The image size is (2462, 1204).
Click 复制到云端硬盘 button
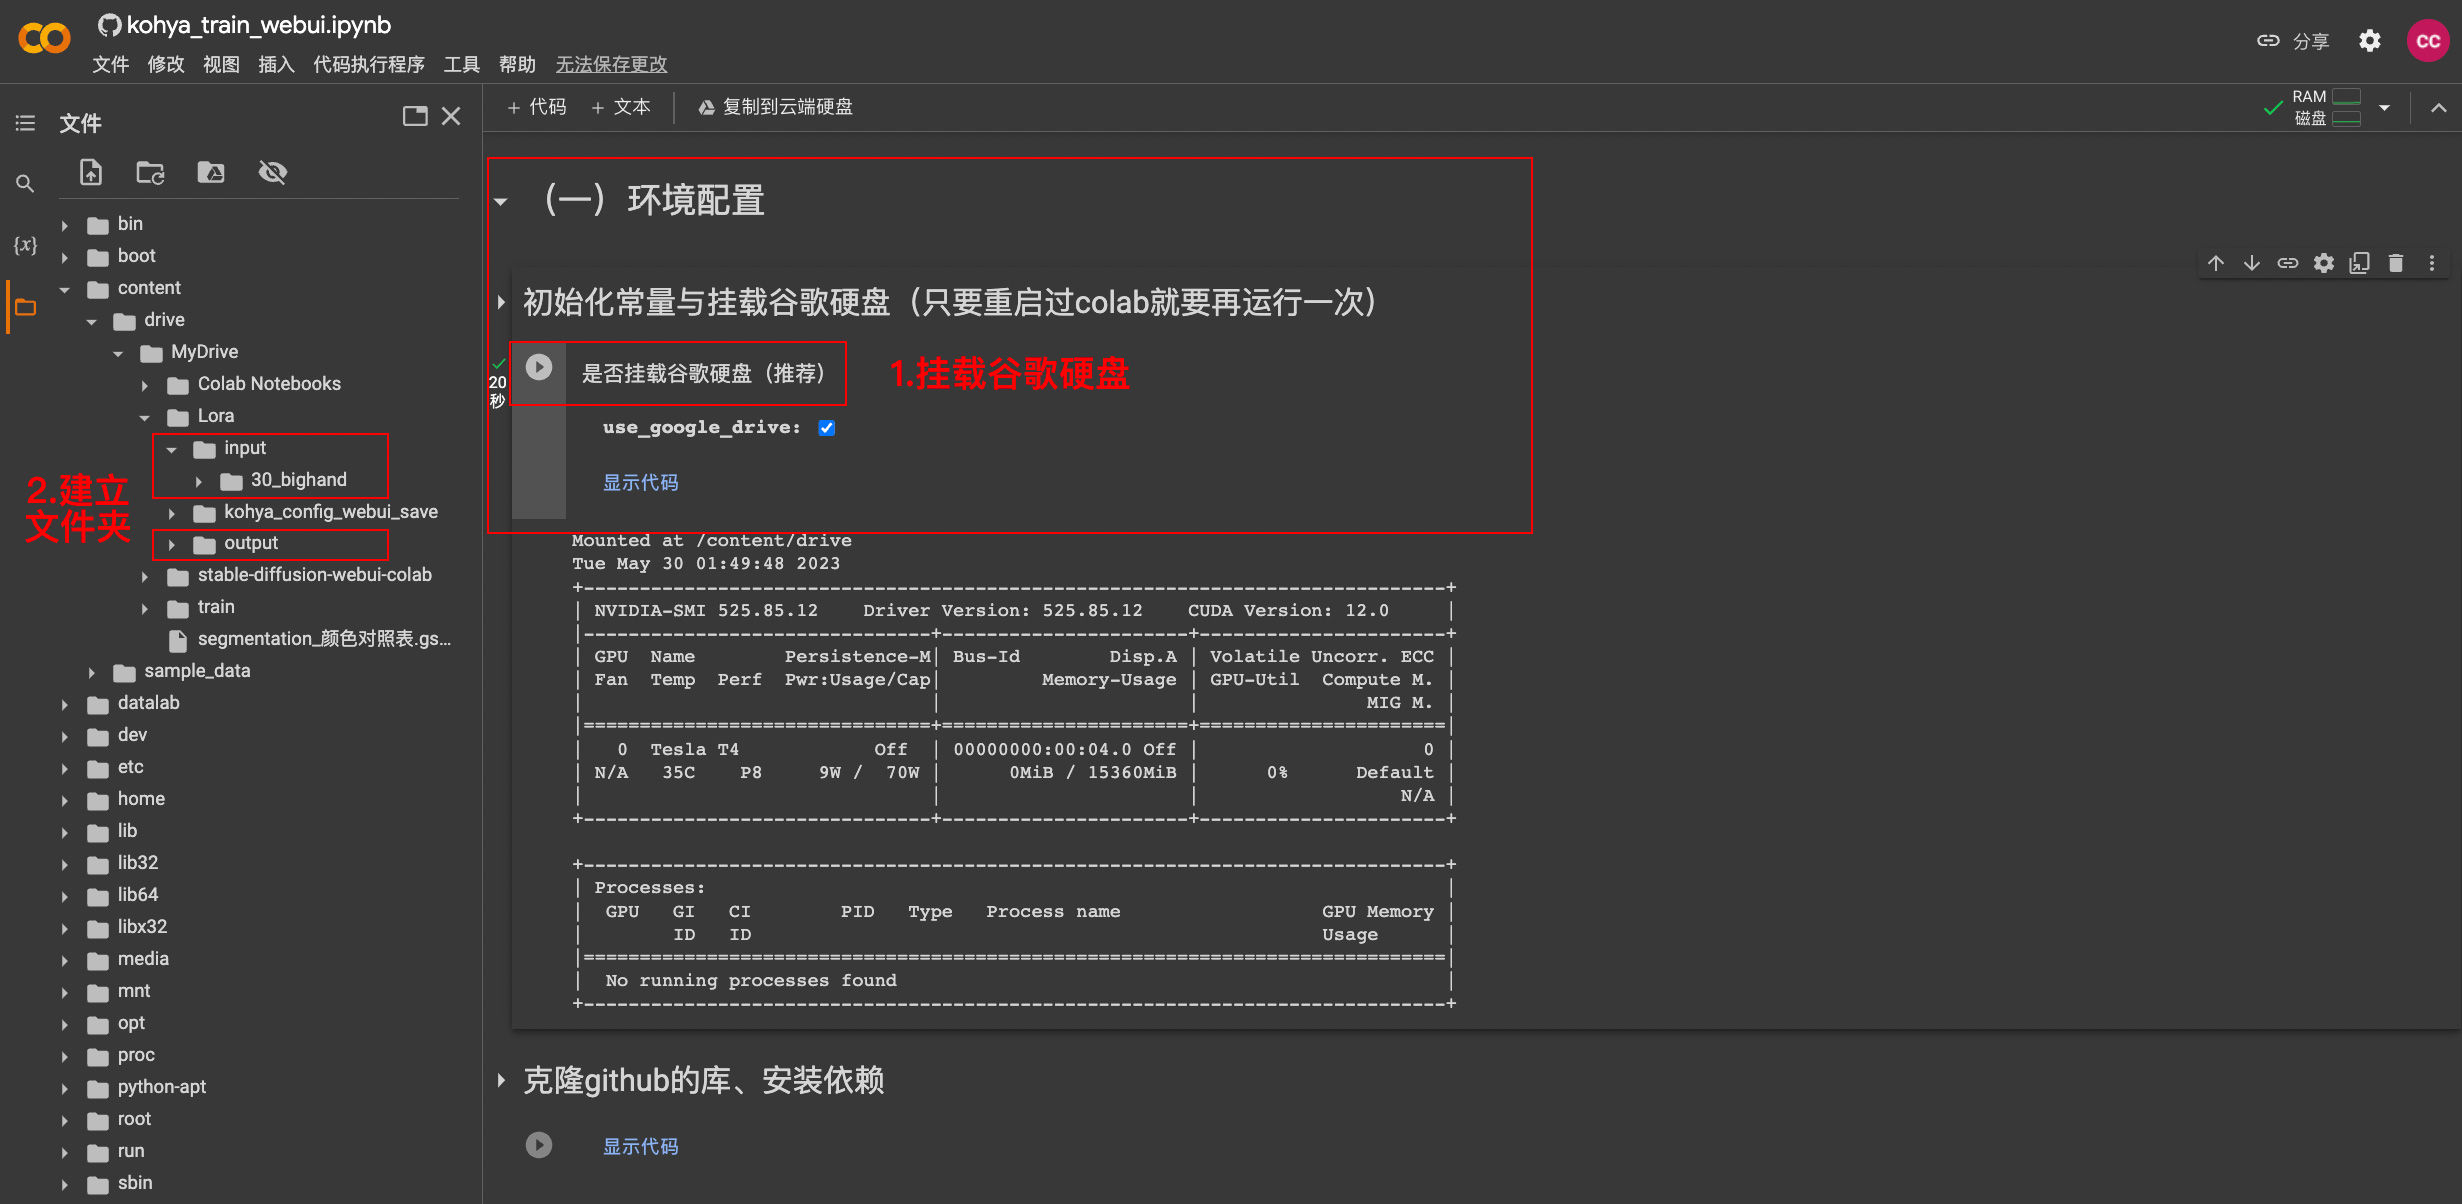click(775, 107)
